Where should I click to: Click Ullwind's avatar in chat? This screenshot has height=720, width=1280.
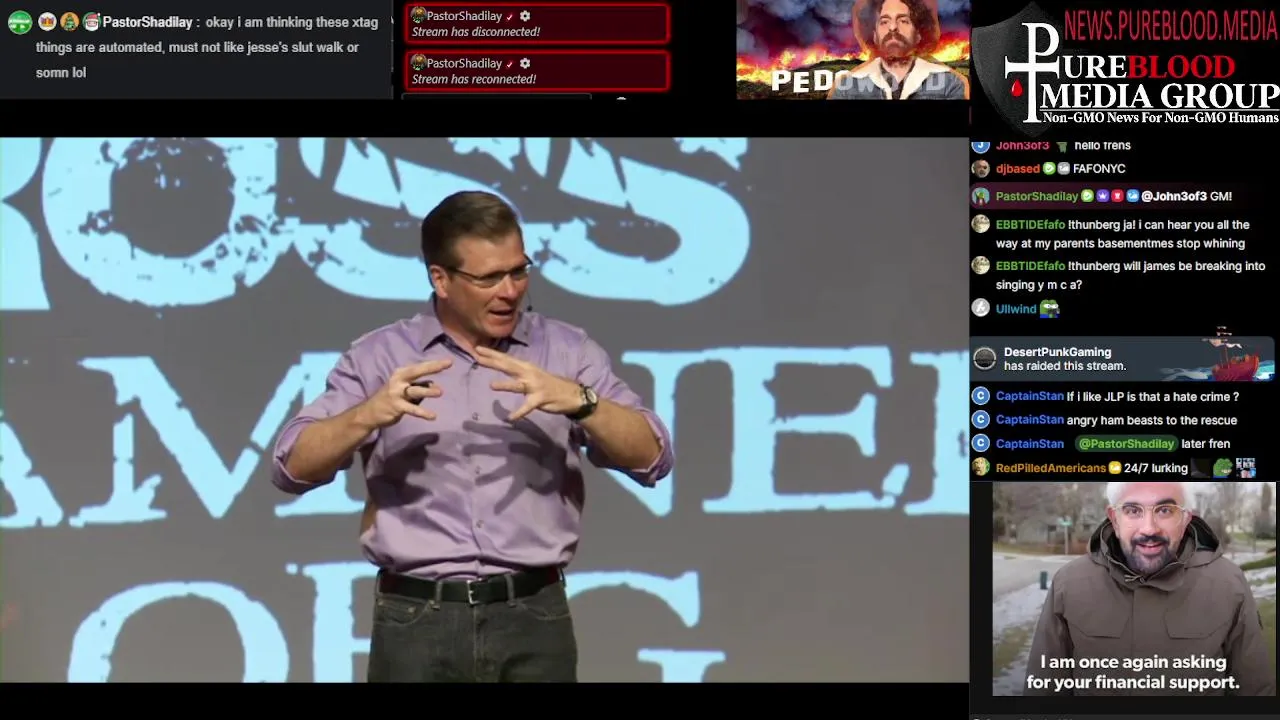980,309
